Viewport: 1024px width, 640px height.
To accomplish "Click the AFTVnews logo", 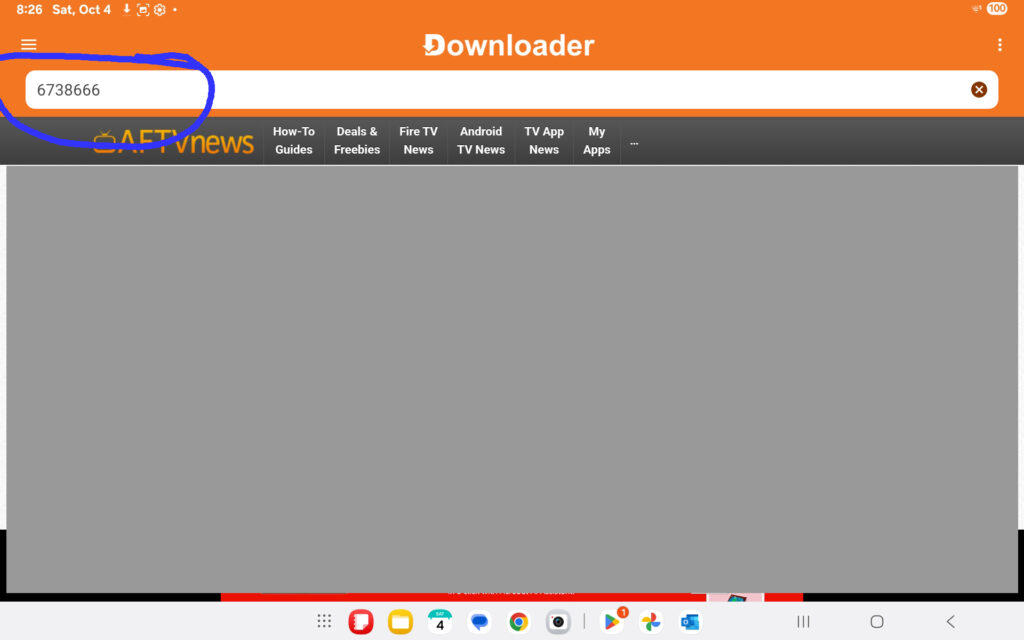I will tap(174, 142).
